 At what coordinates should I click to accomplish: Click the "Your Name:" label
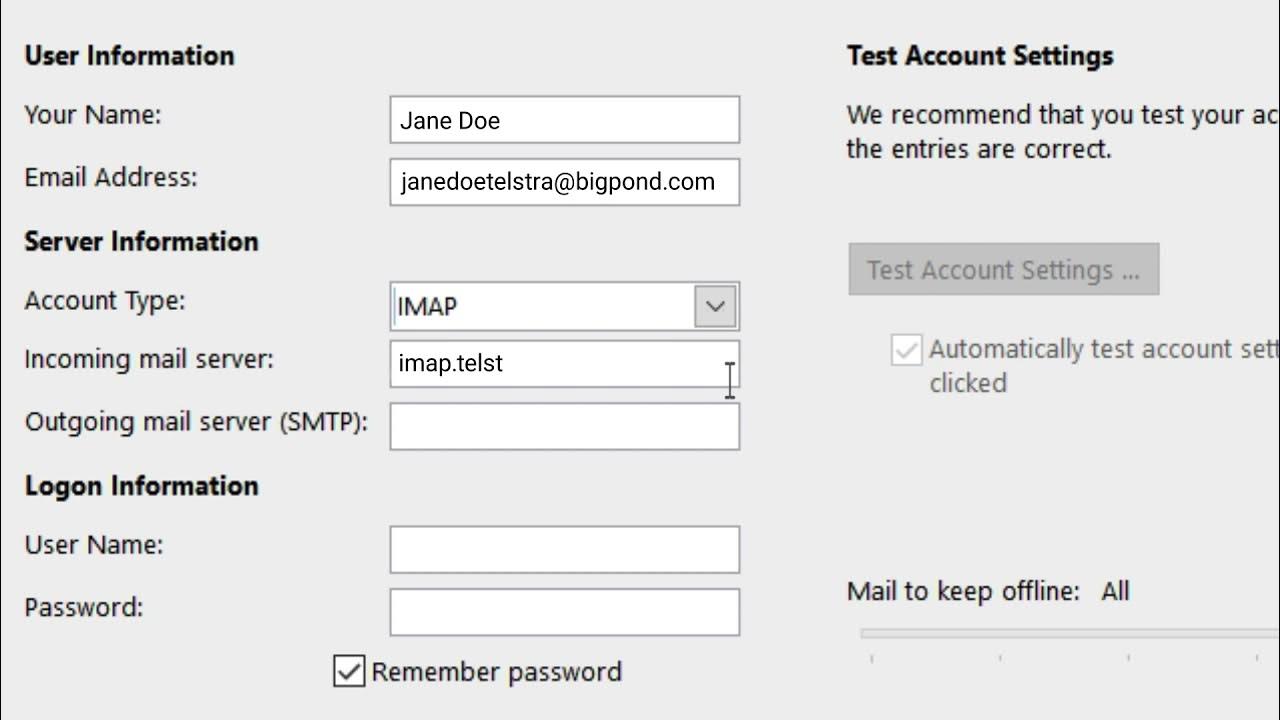point(93,115)
